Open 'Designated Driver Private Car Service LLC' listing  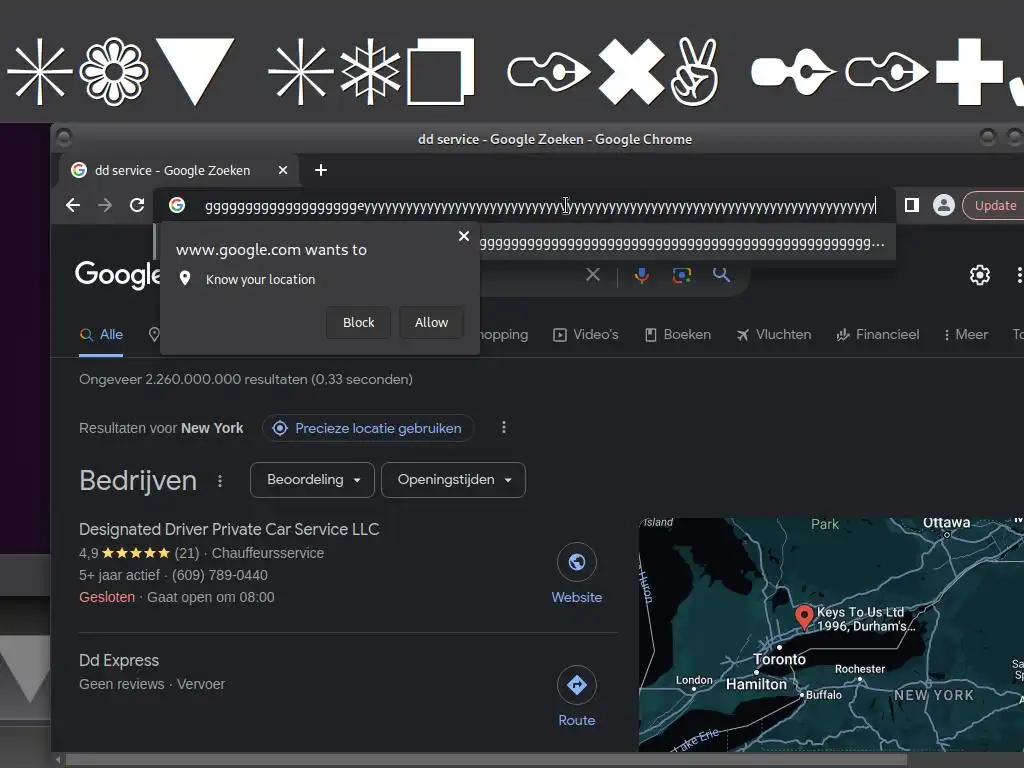coord(229,529)
